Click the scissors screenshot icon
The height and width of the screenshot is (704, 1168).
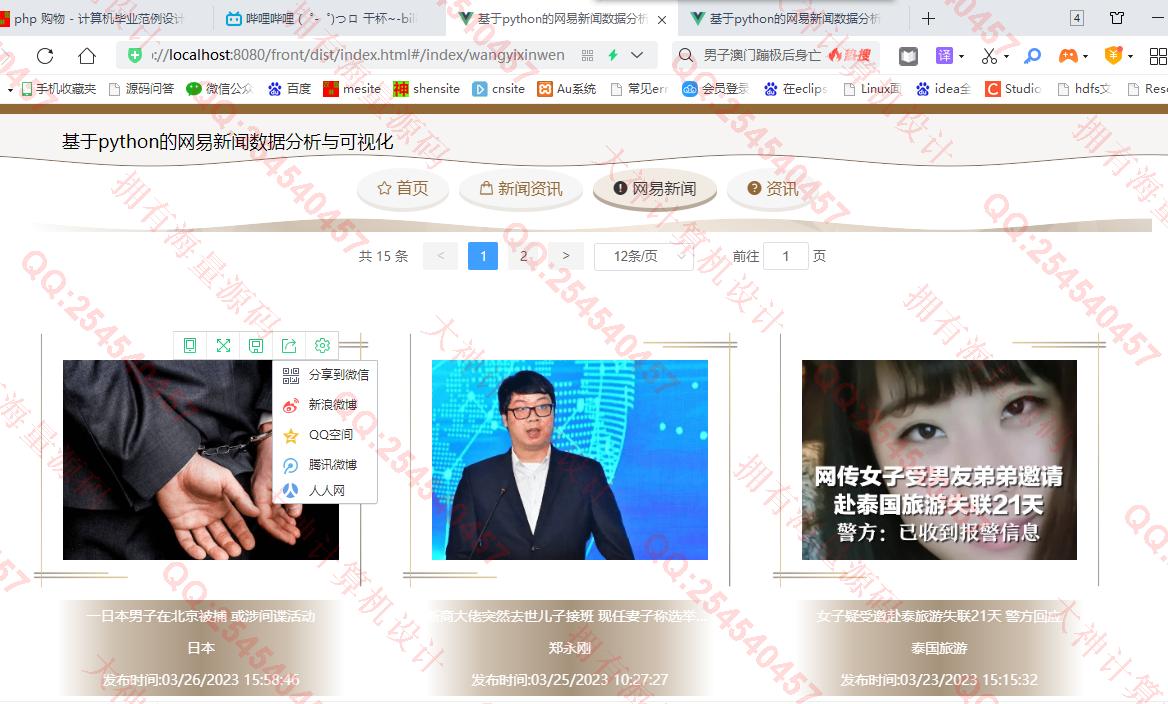click(x=989, y=56)
